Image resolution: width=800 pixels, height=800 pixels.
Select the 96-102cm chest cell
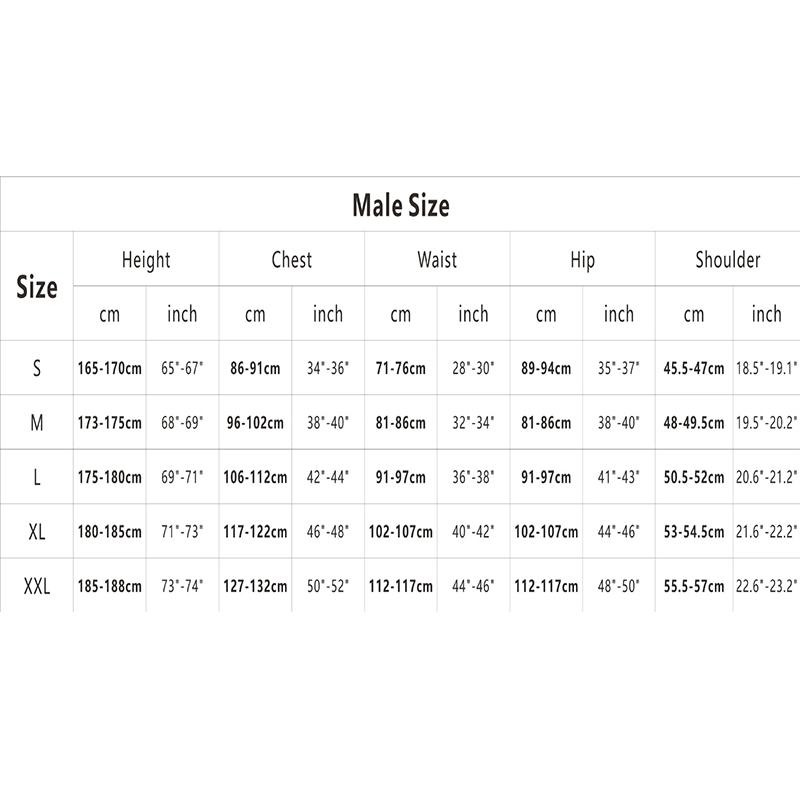[255, 423]
